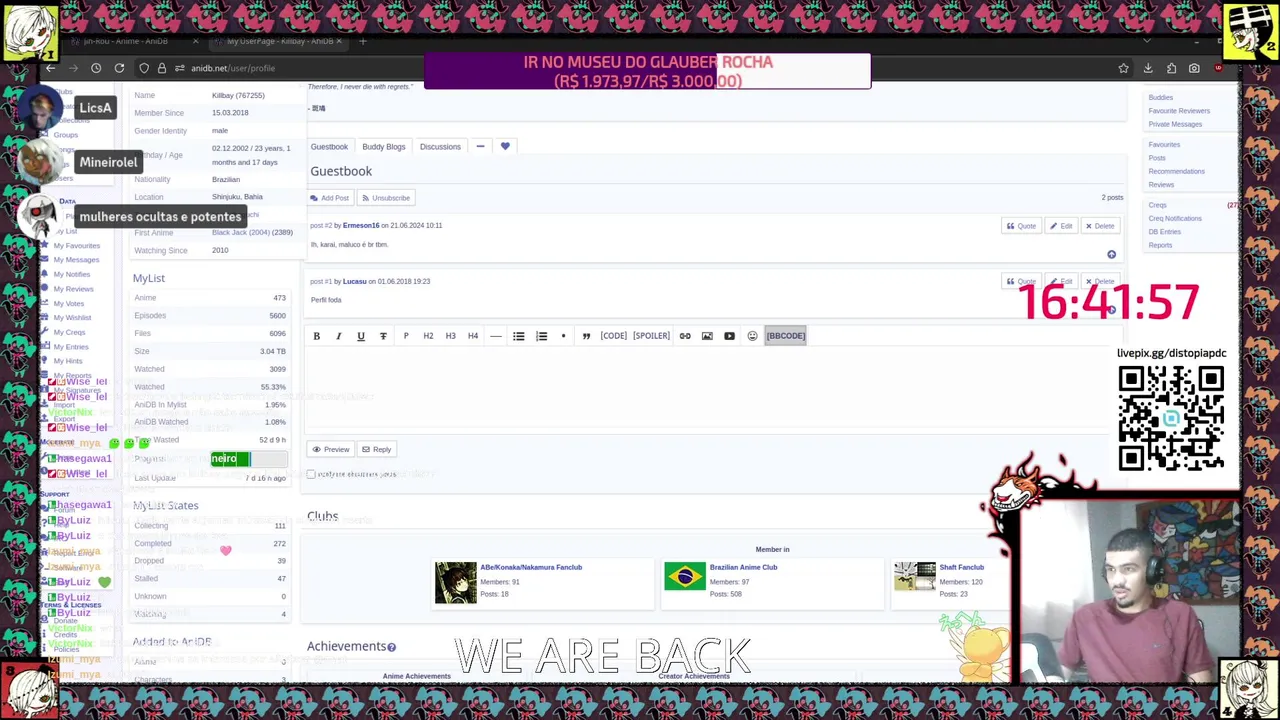1280x720 pixels.
Task: Click the minus tab beside Discussions
Action: 480,147
